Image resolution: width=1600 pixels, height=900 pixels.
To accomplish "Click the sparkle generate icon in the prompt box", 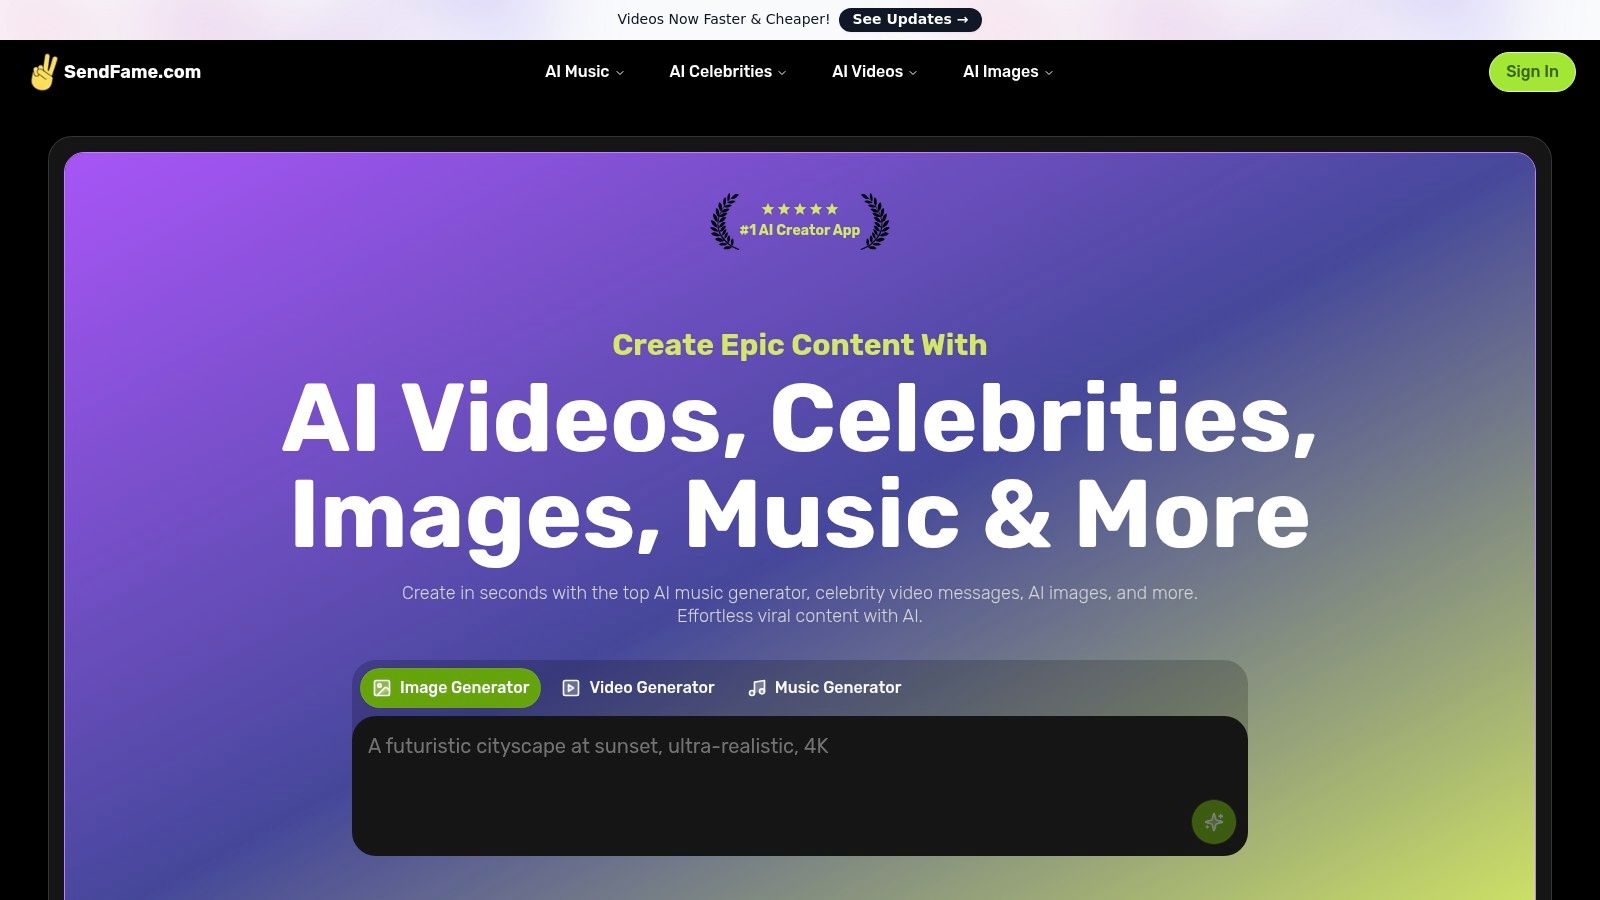I will tap(1214, 821).
